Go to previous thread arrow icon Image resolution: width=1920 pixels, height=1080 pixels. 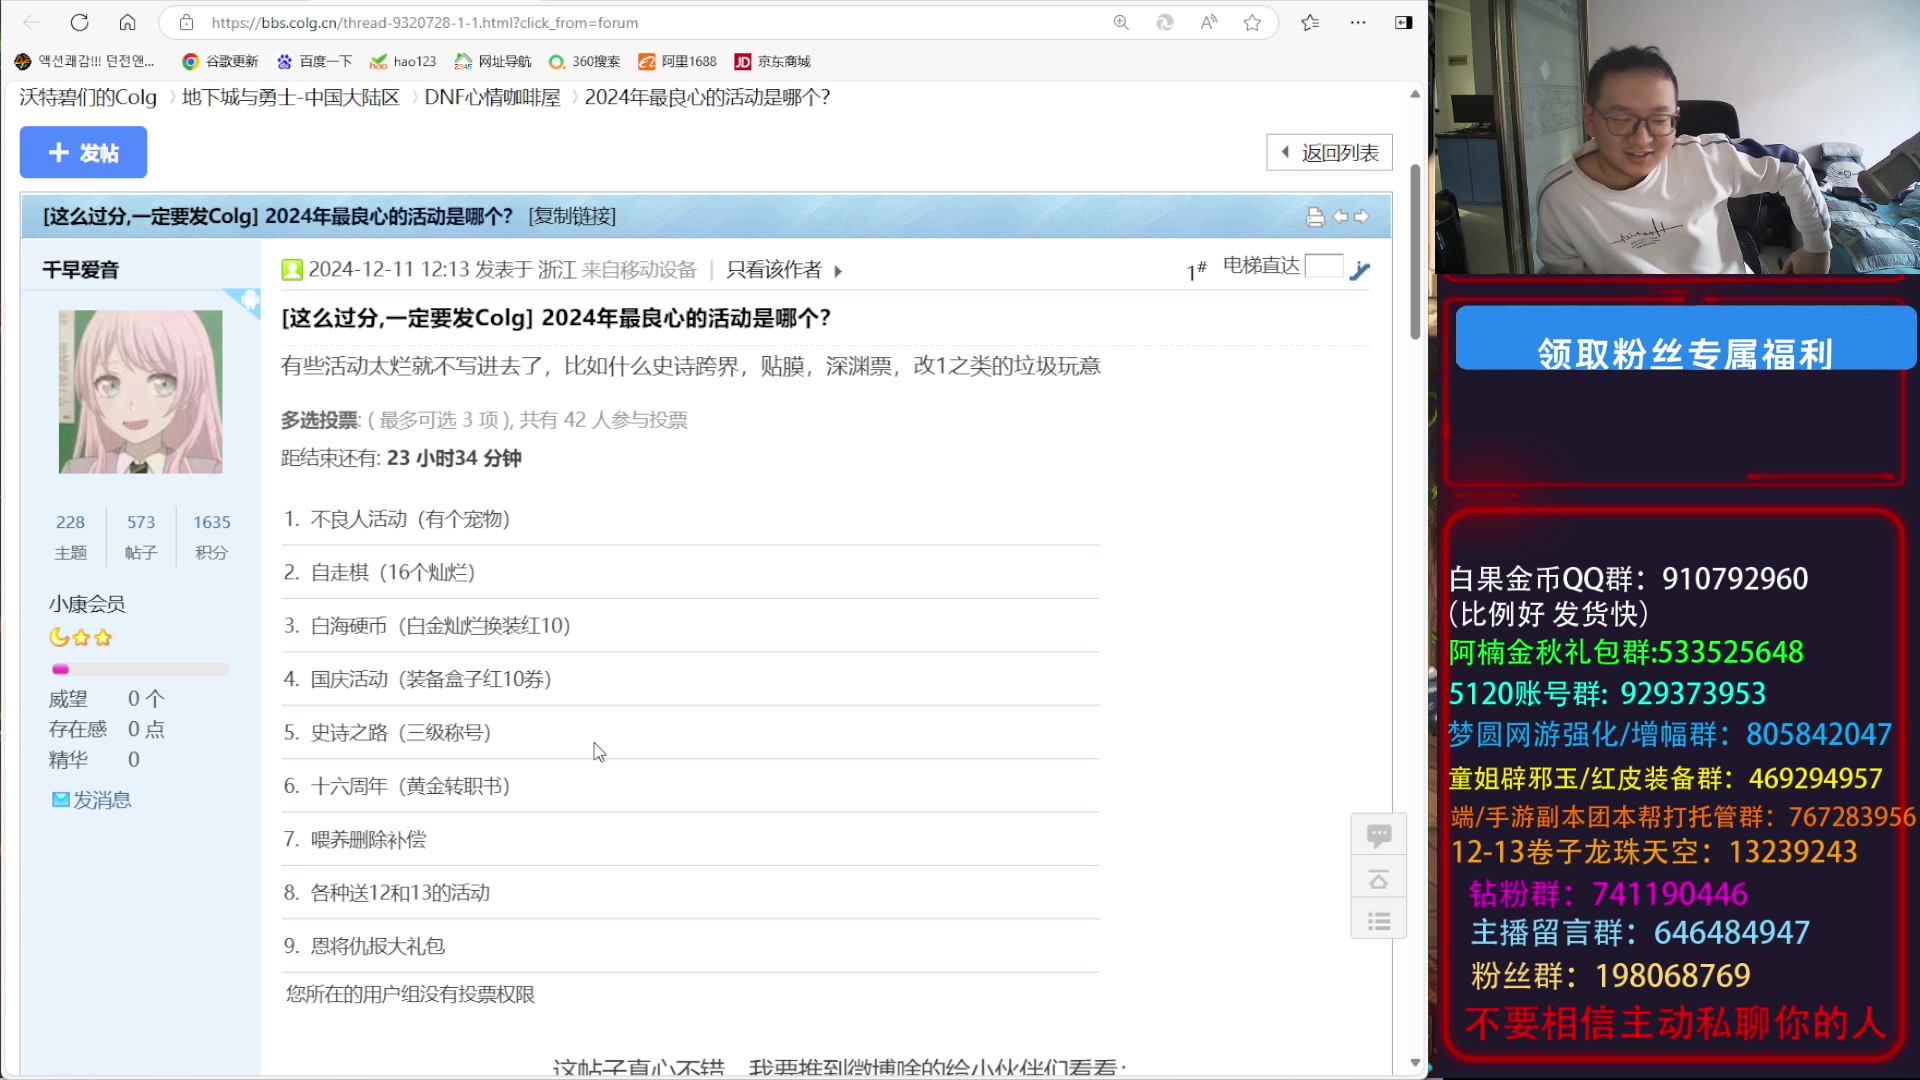tap(1340, 216)
